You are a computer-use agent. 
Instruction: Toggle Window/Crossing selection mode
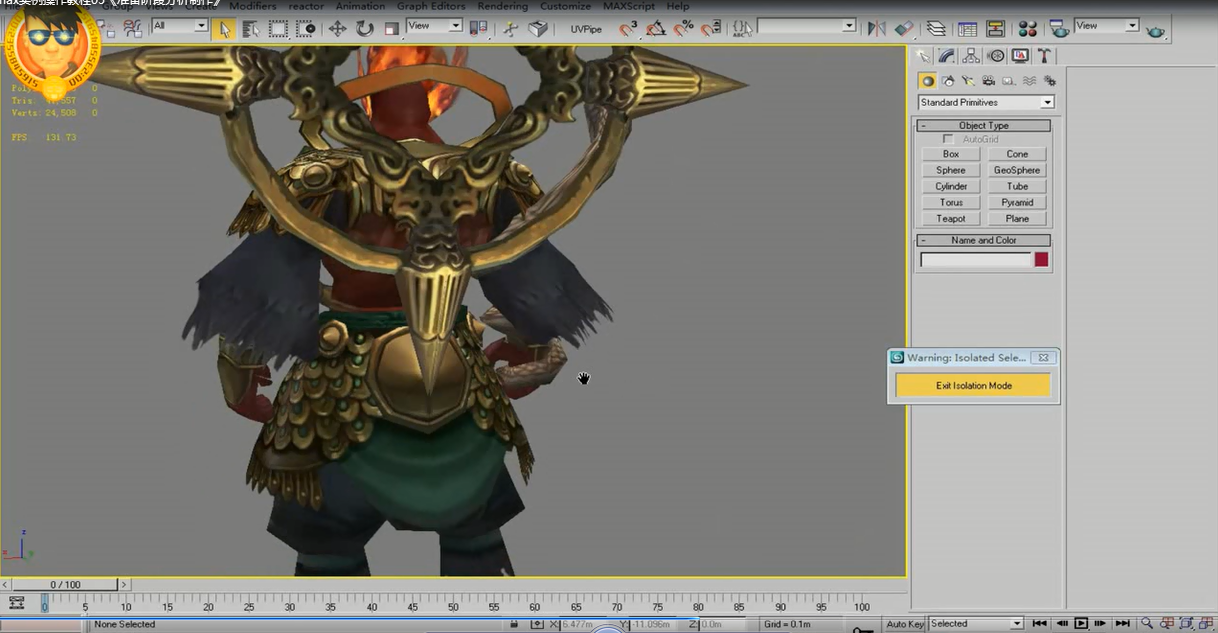click(x=305, y=29)
